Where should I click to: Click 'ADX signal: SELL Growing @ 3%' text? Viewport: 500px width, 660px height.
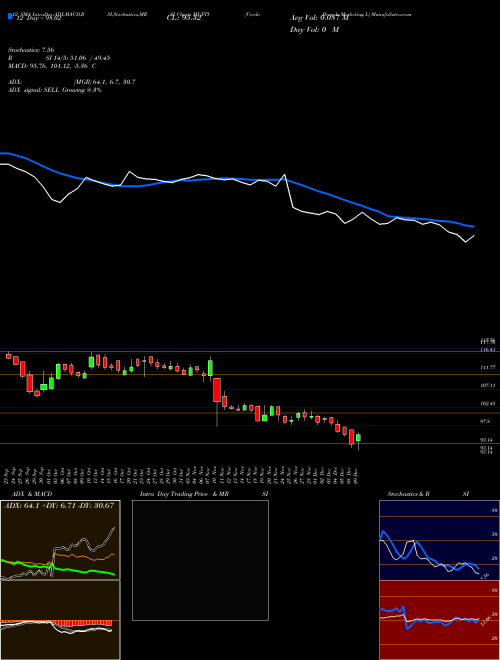click(55, 90)
